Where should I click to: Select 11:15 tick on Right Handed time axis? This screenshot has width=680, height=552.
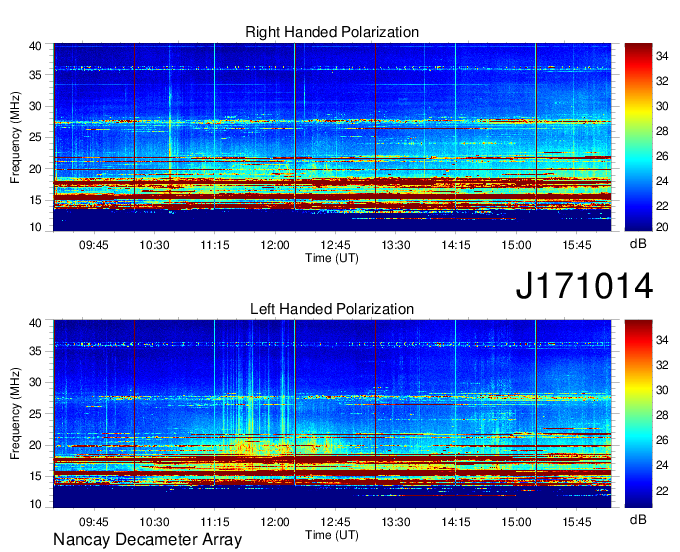point(214,245)
